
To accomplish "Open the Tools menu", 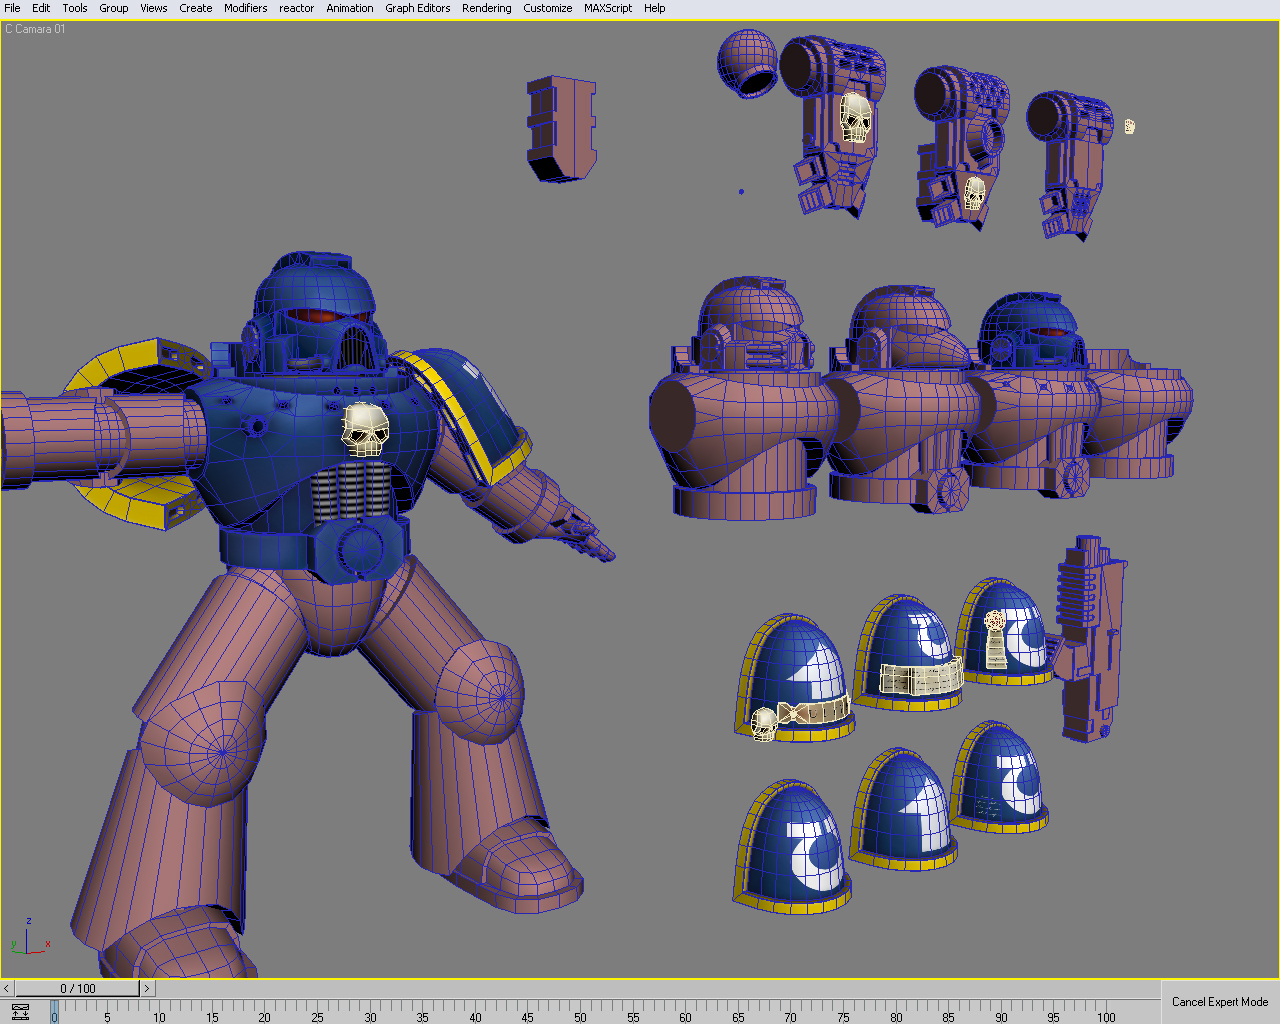I will (x=75, y=8).
